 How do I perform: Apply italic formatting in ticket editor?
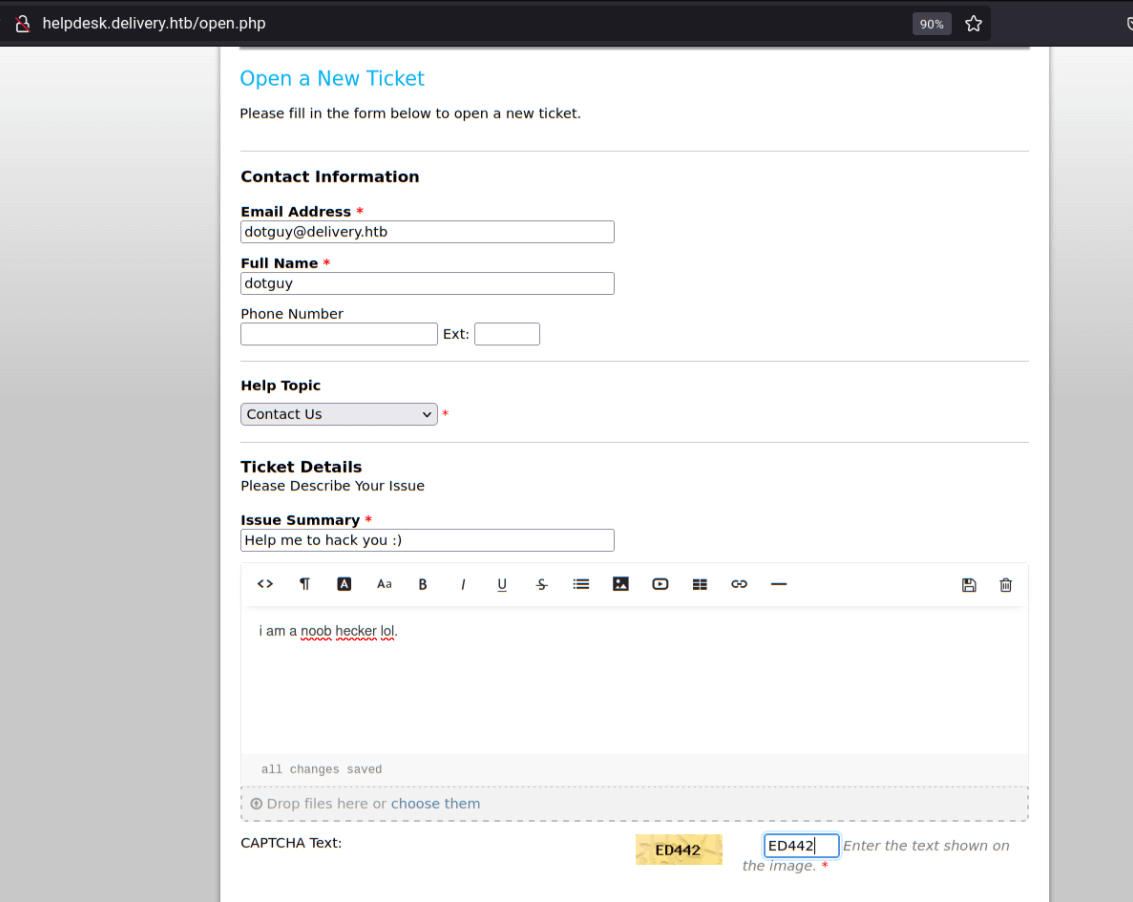pos(462,584)
